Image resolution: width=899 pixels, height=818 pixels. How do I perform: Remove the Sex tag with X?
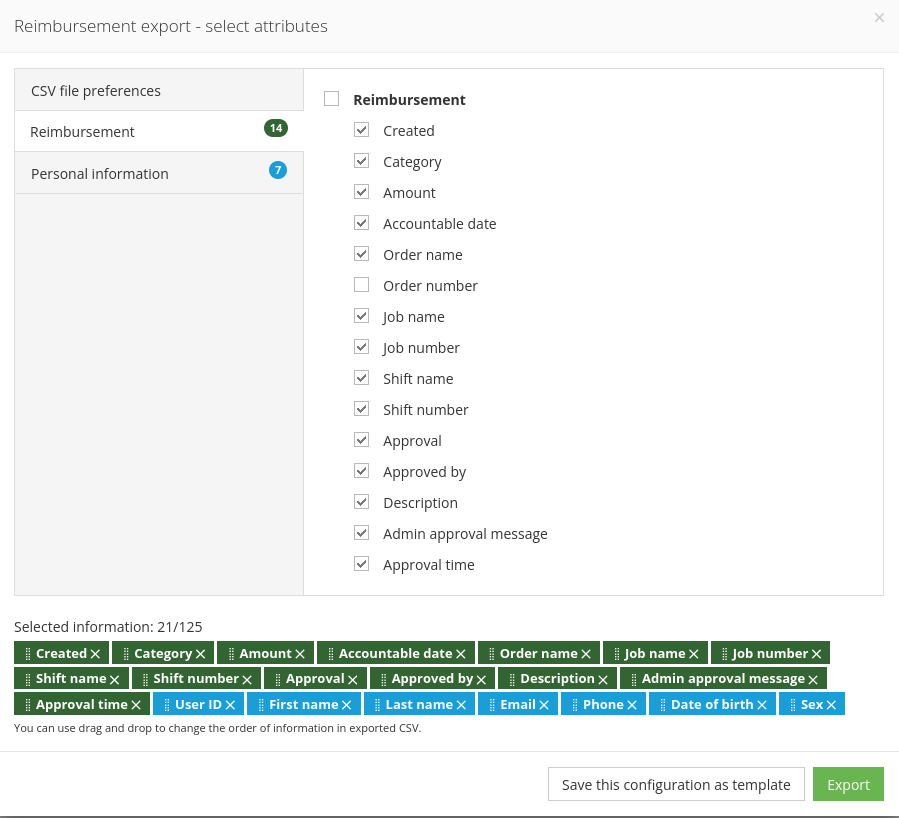831,705
